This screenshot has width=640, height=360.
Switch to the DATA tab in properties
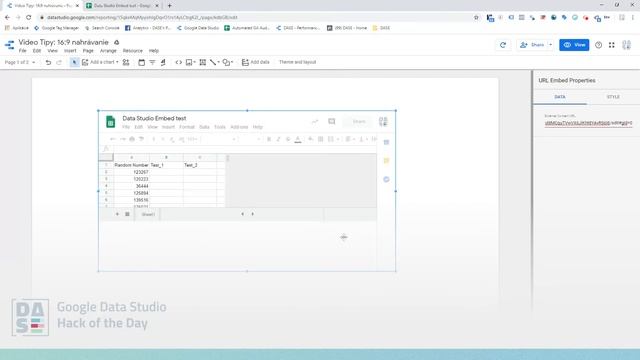560,97
